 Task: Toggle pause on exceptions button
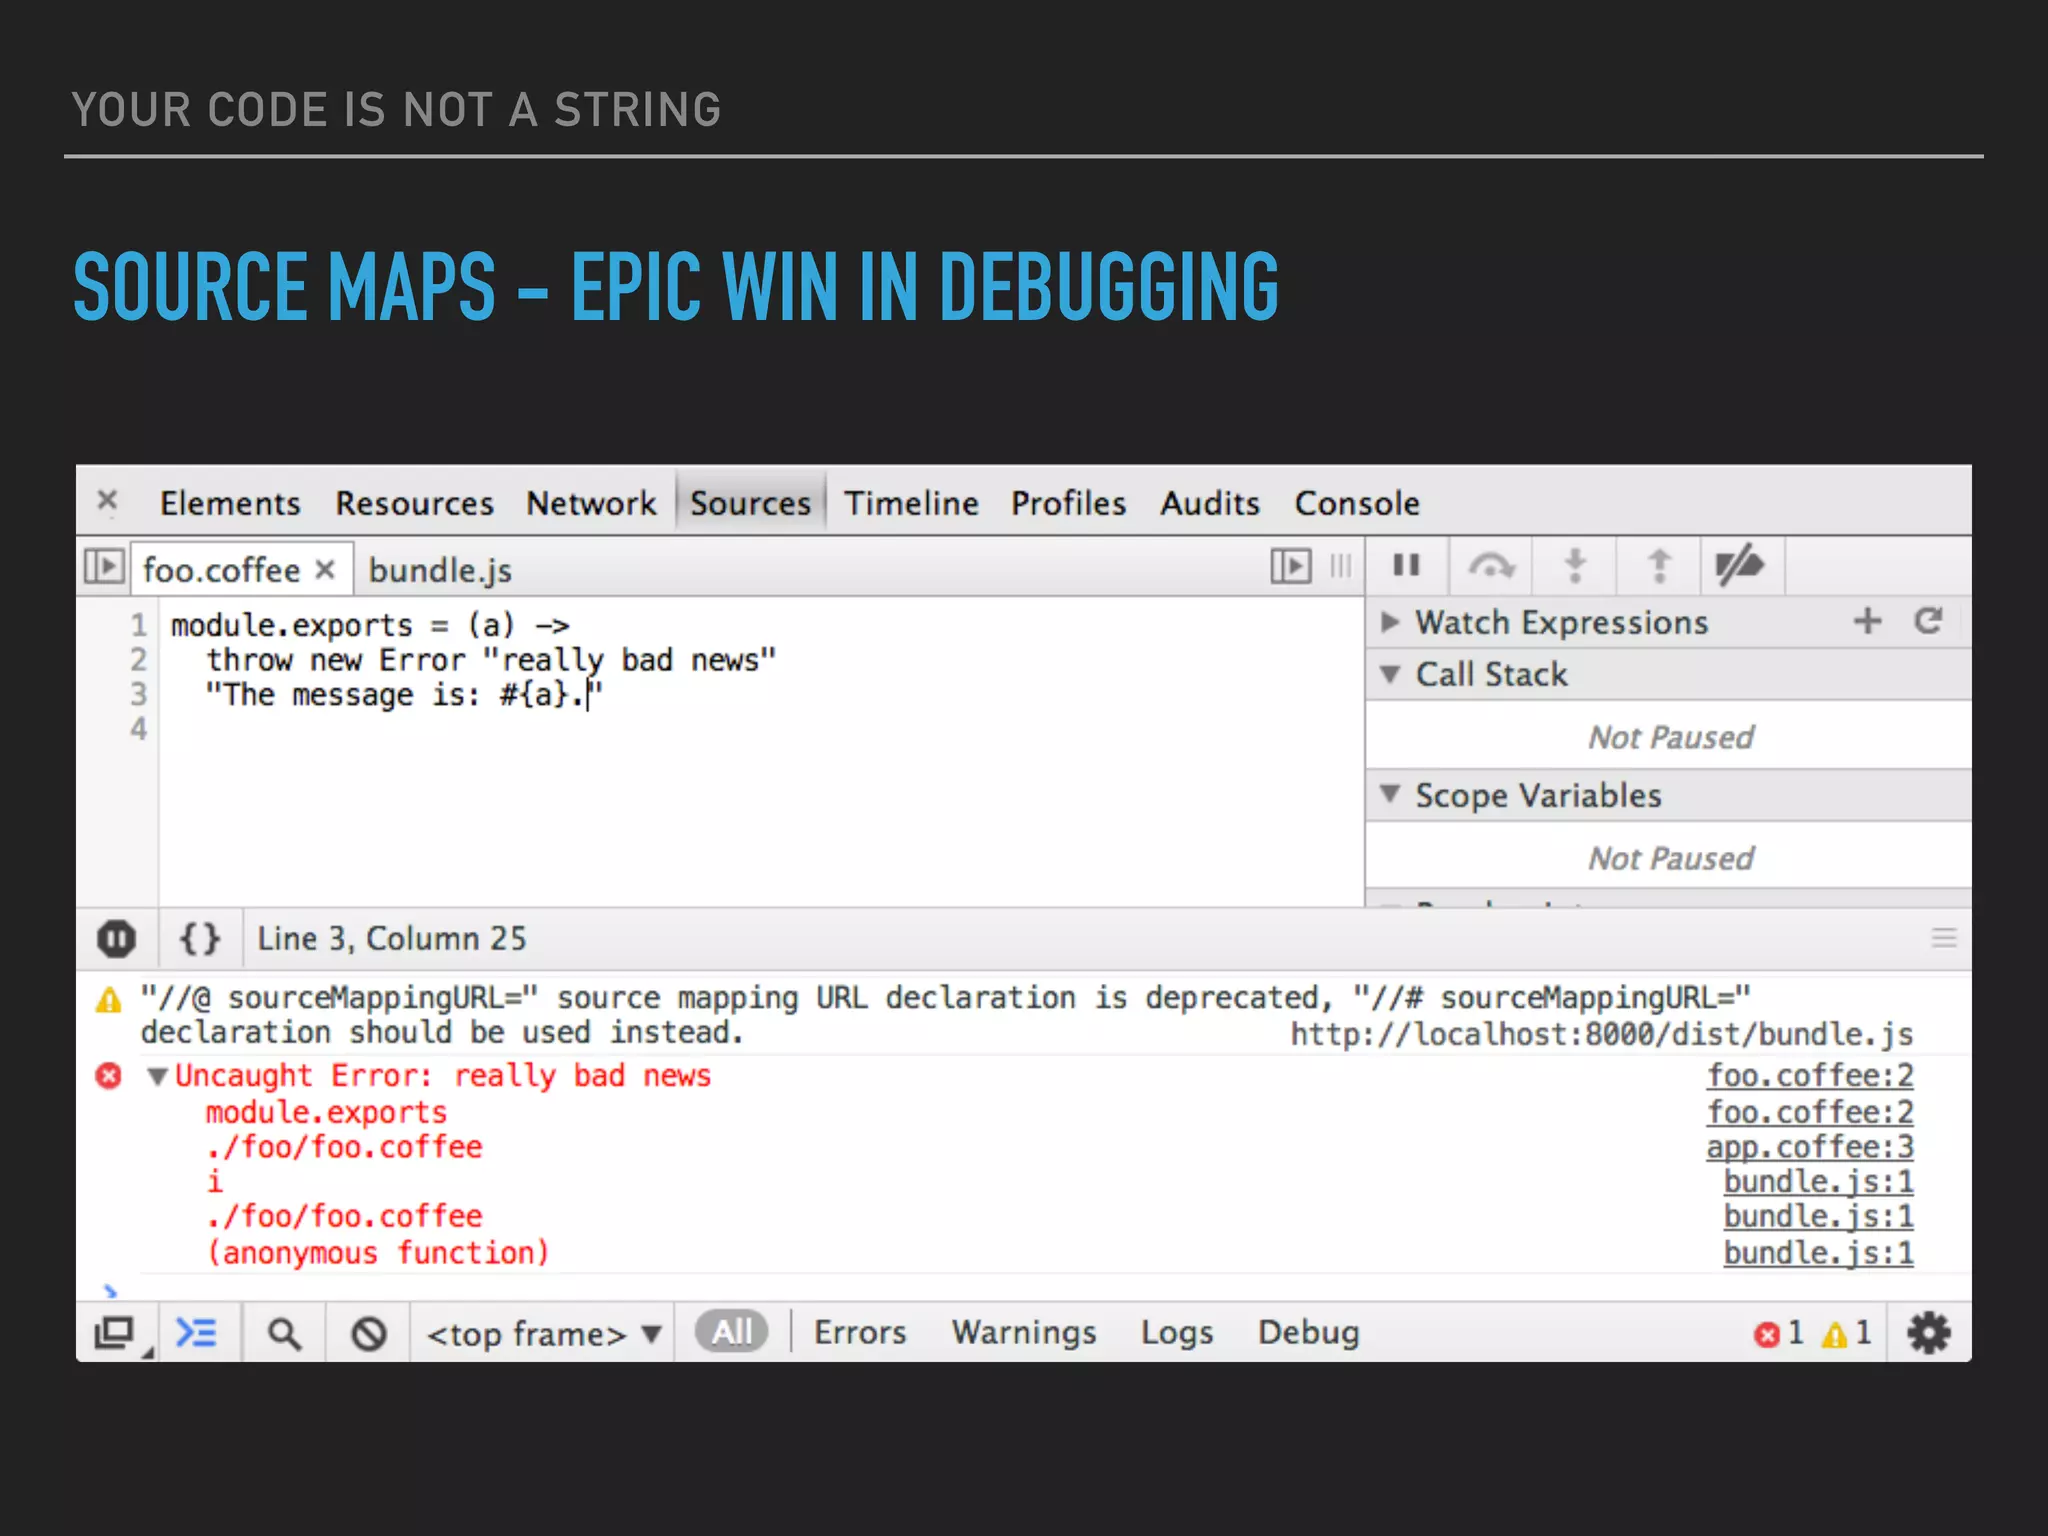coord(117,939)
